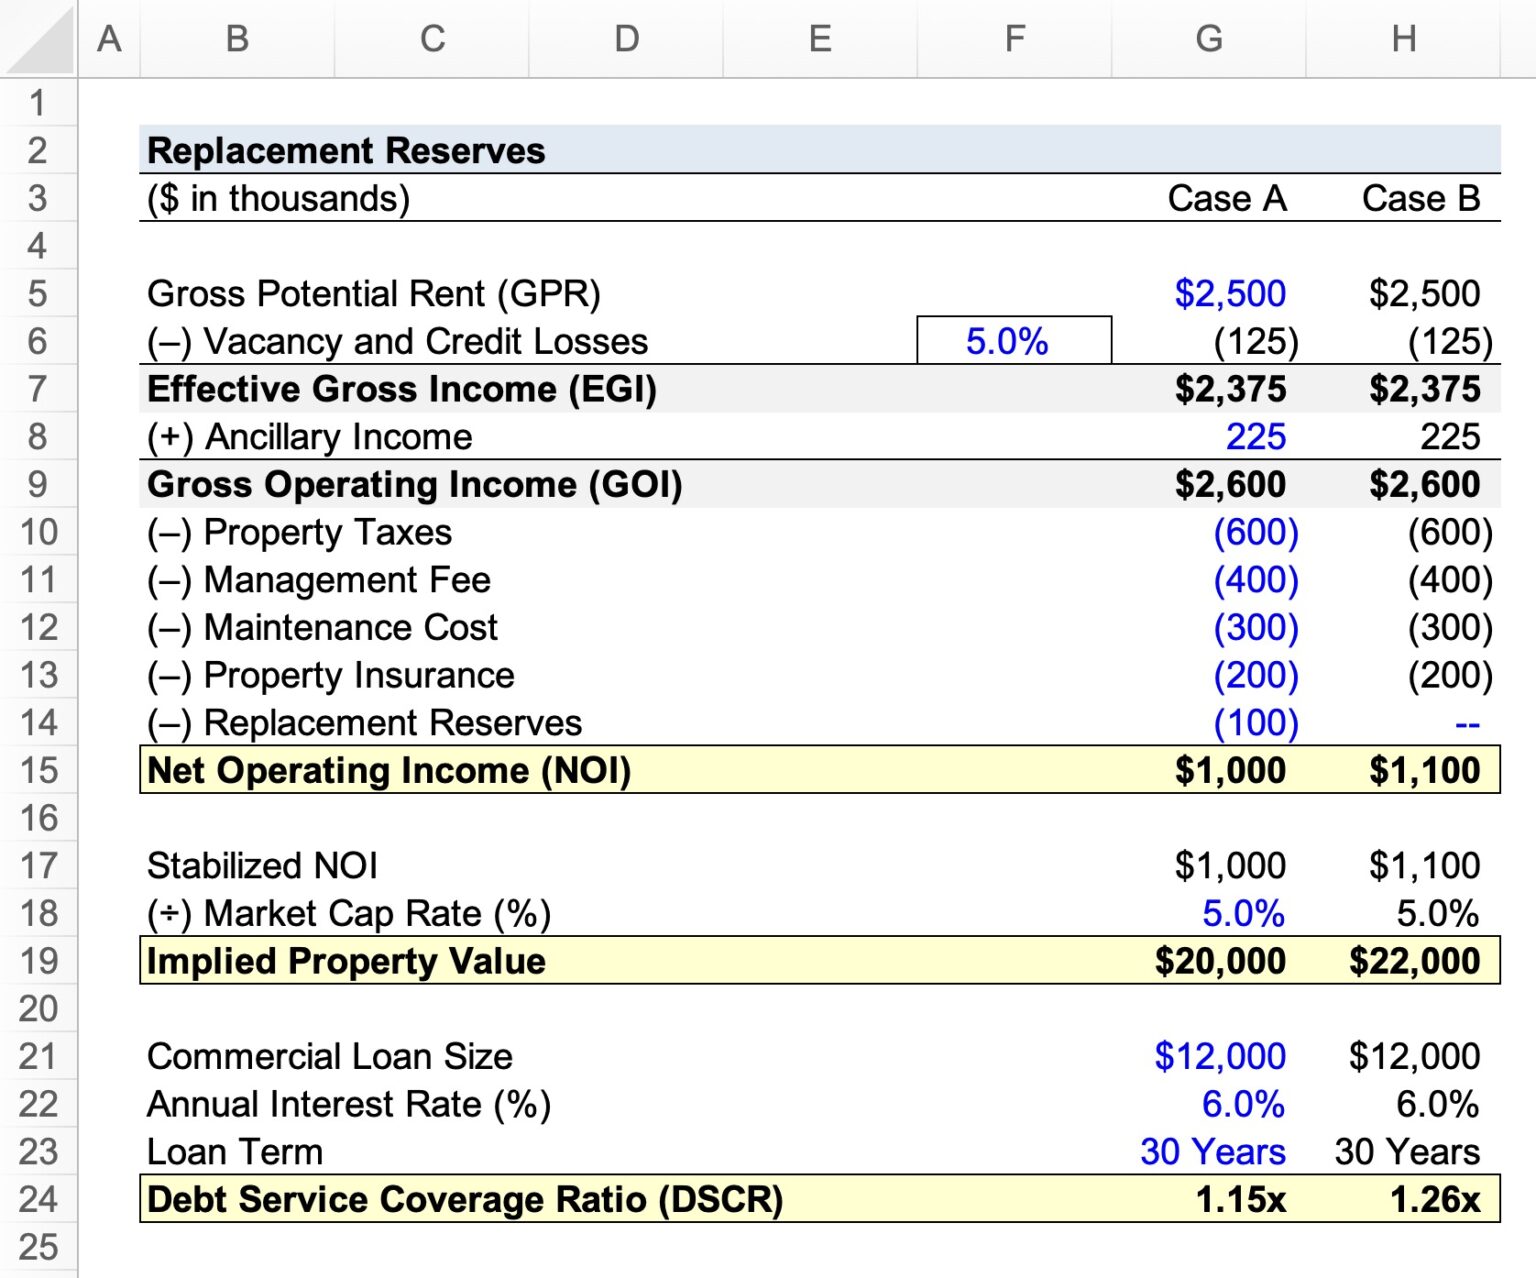This screenshot has height=1278, width=1536.
Task: Select the Case B header cell
Action: tap(1420, 198)
